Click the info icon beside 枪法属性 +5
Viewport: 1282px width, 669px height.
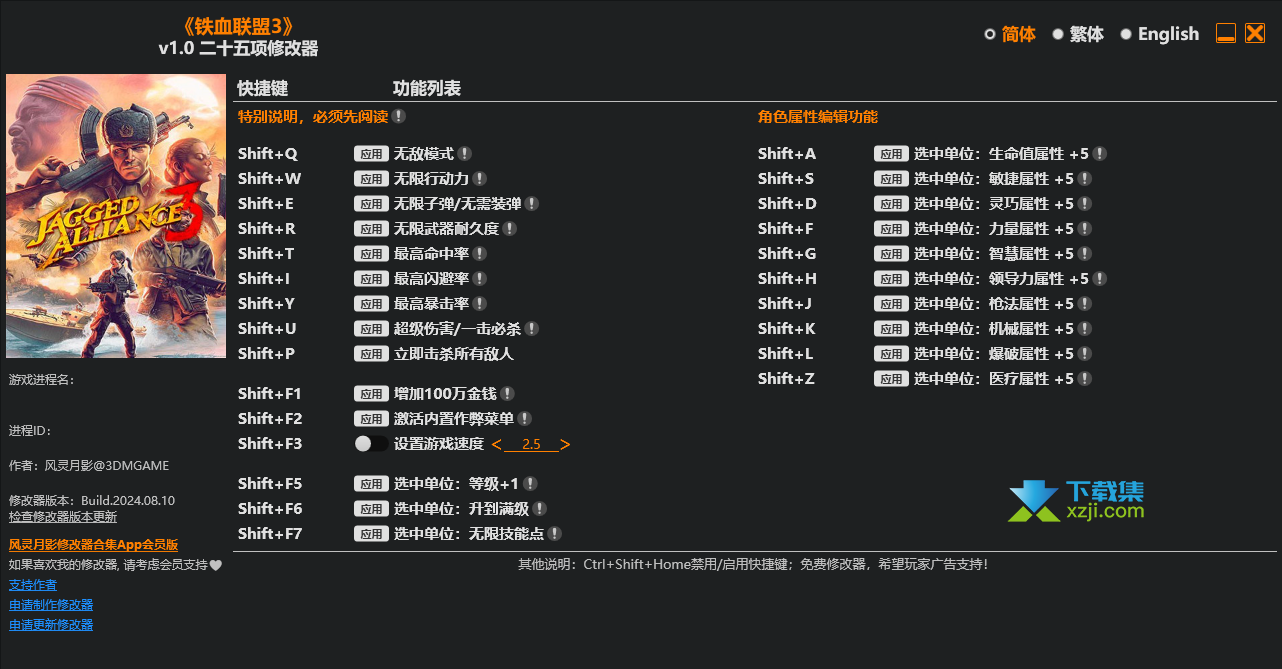point(1085,304)
